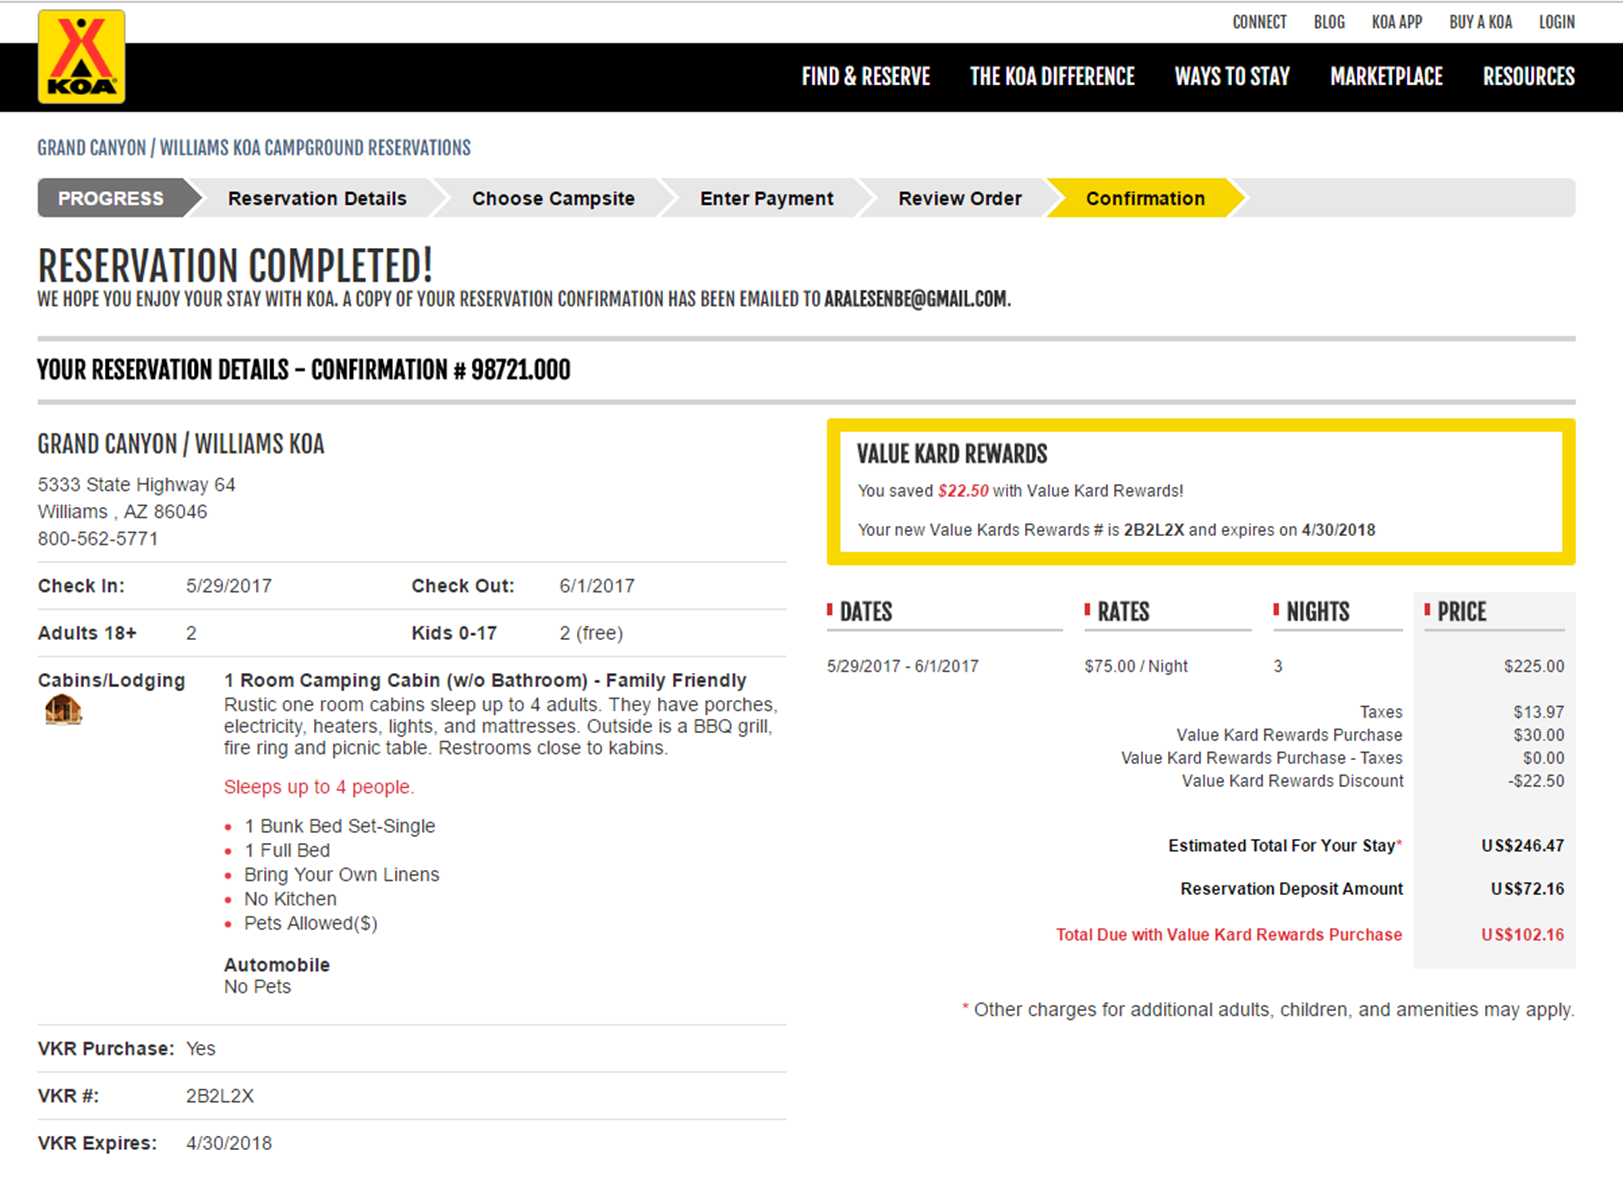Click the KOA logo
Image resolution: width=1623 pixels, height=1178 pixels.
(81, 57)
